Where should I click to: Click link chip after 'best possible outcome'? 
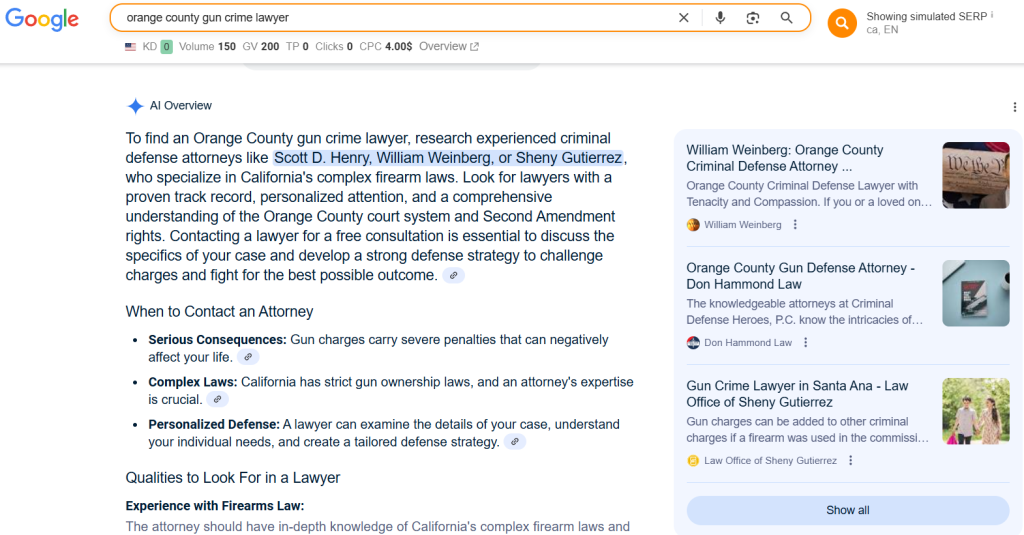coord(453,276)
